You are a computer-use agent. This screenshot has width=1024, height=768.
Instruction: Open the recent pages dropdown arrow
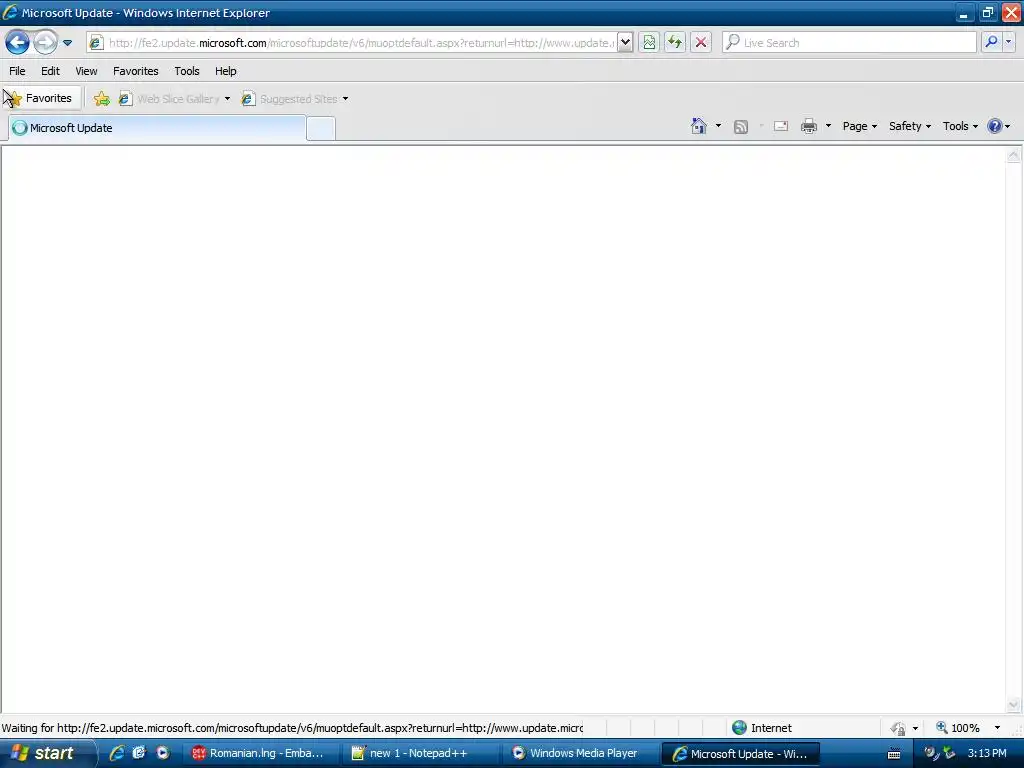click(x=67, y=43)
